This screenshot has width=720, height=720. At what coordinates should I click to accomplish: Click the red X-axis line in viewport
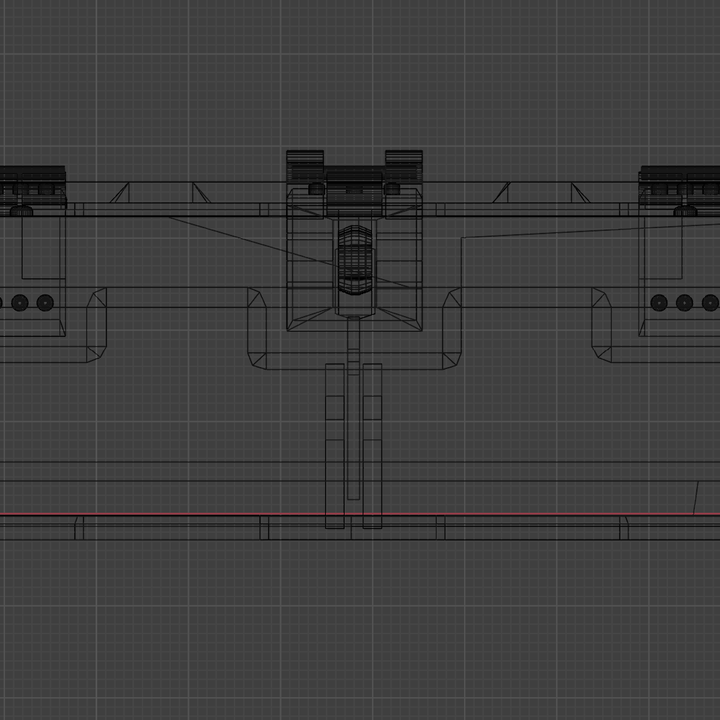(200, 515)
